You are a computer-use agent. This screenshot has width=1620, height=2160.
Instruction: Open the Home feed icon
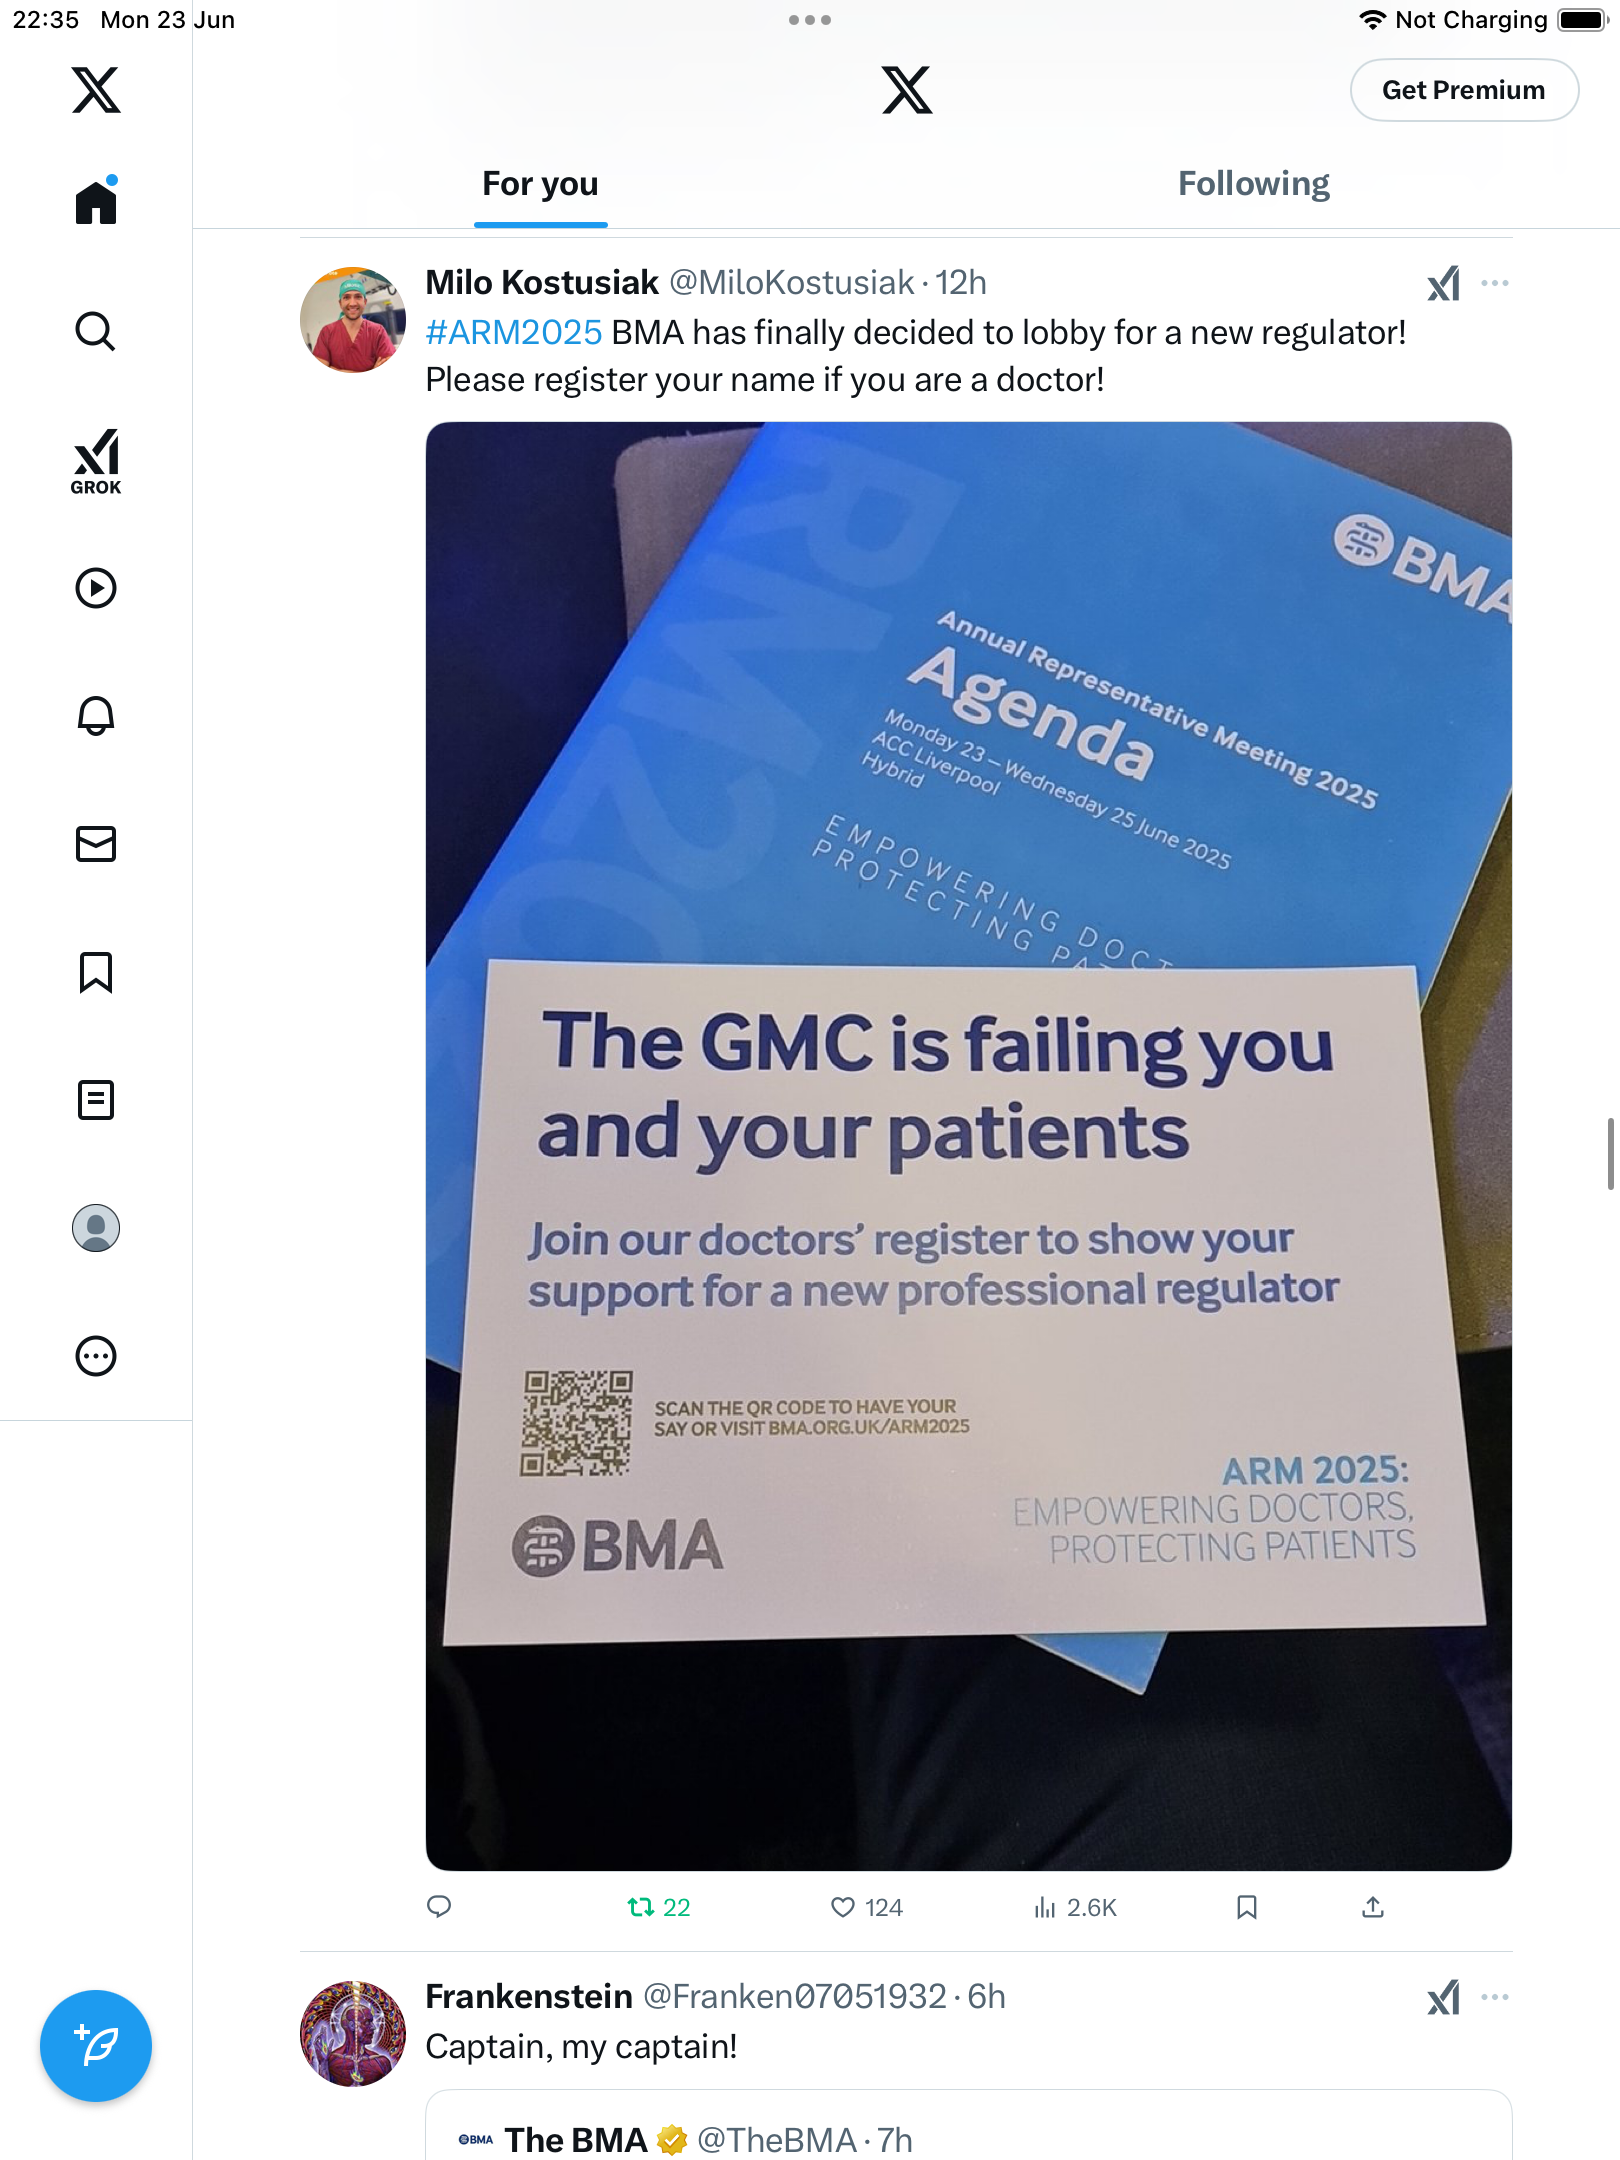(x=96, y=201)
